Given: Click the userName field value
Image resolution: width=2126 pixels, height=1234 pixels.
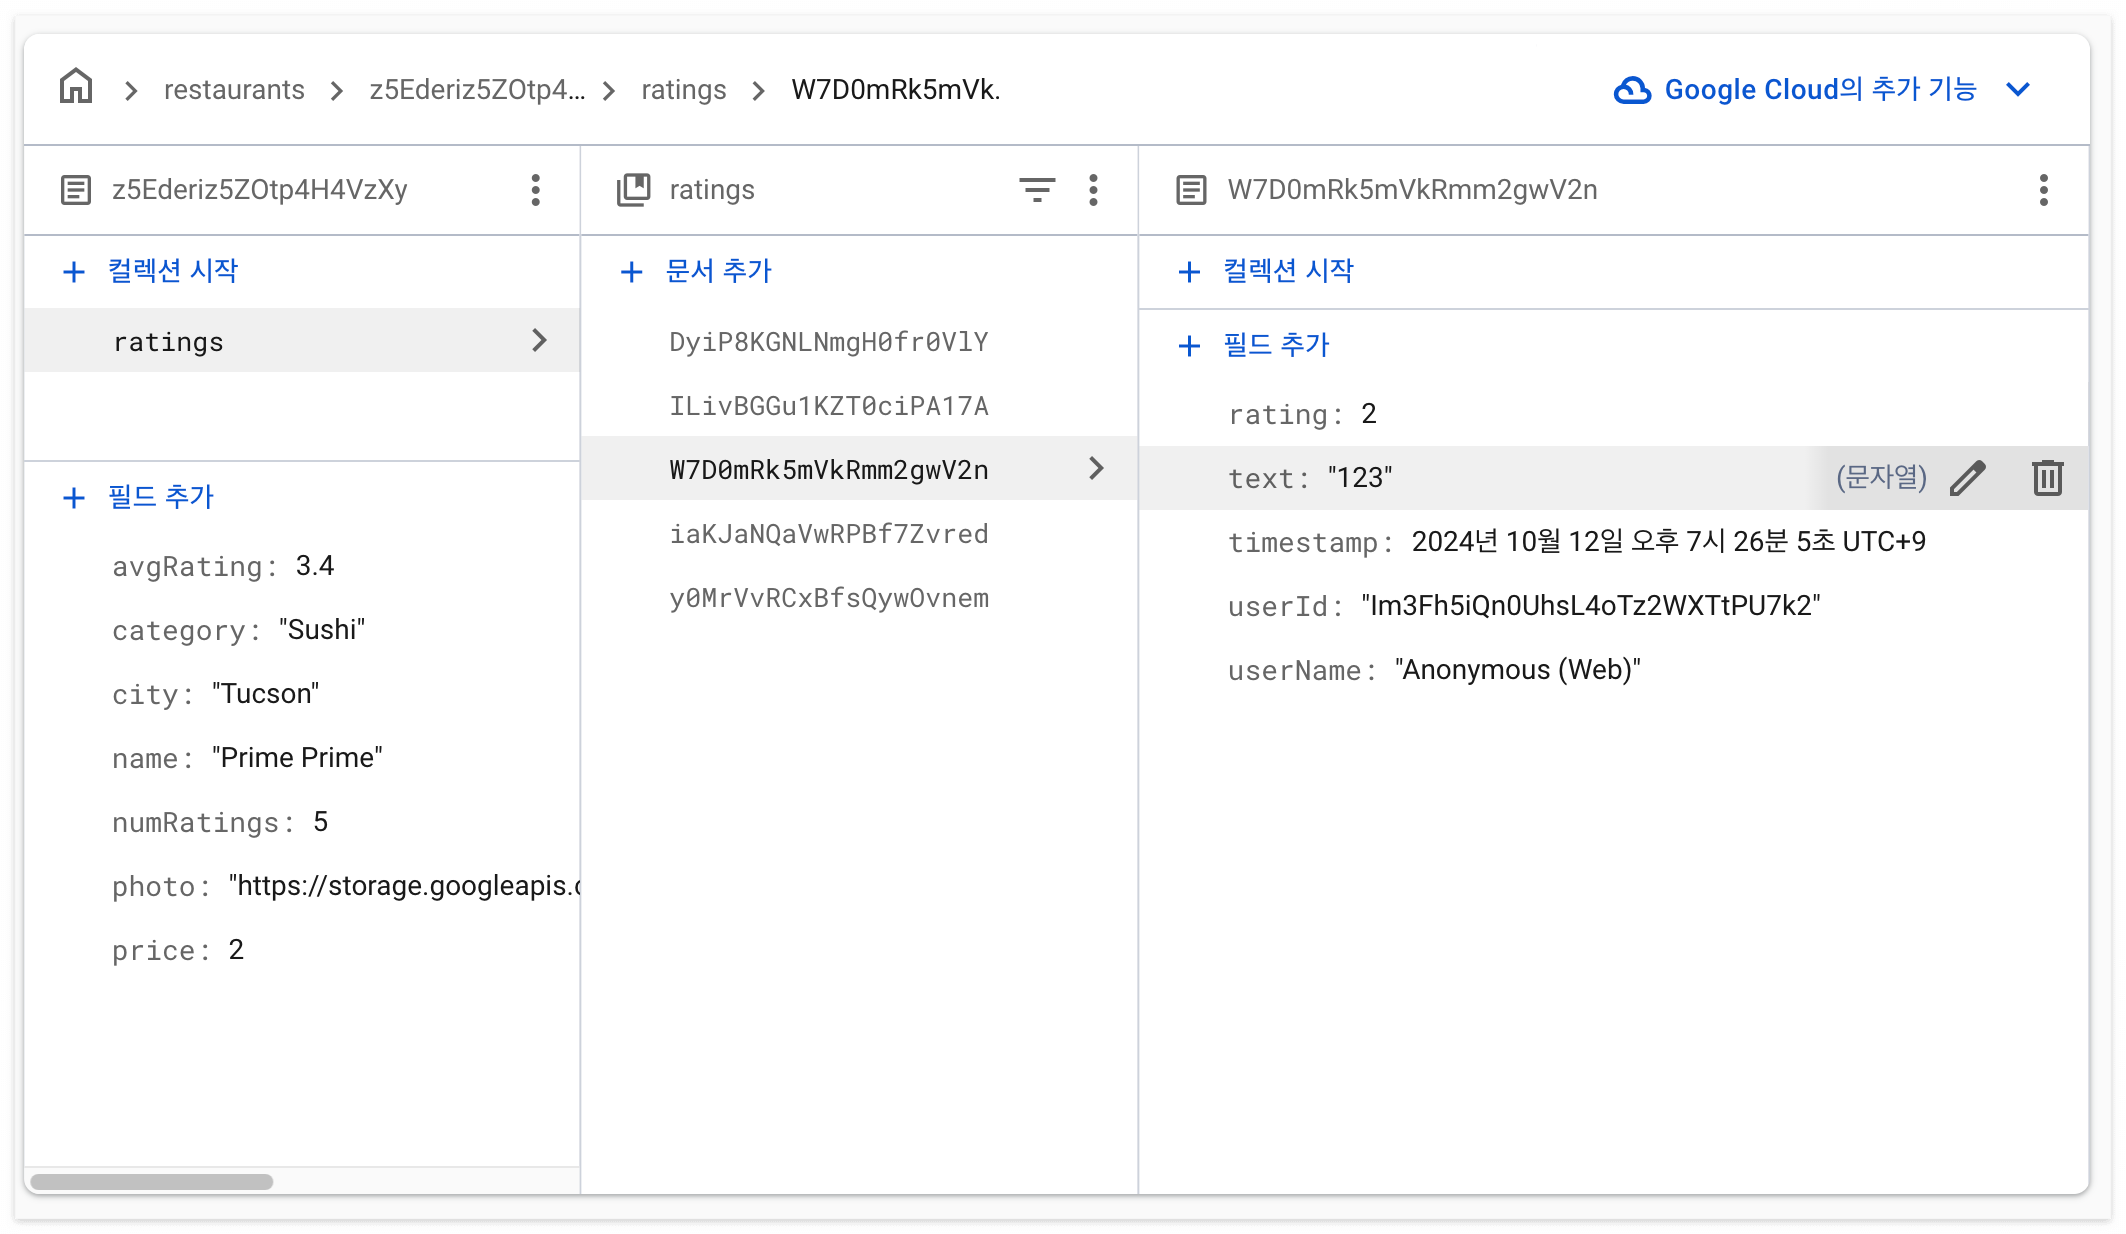Looking at the screenshot, I should tap(1517, 670).
